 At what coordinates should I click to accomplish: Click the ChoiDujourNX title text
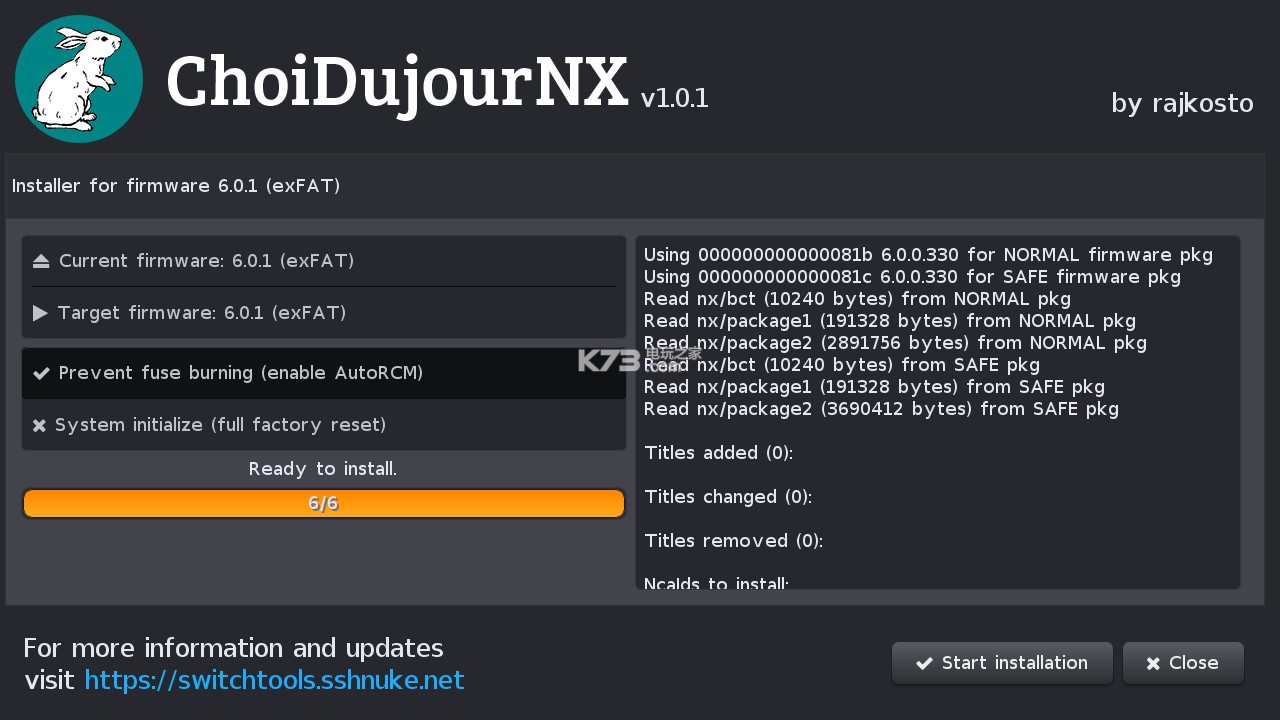coord(397,82)
